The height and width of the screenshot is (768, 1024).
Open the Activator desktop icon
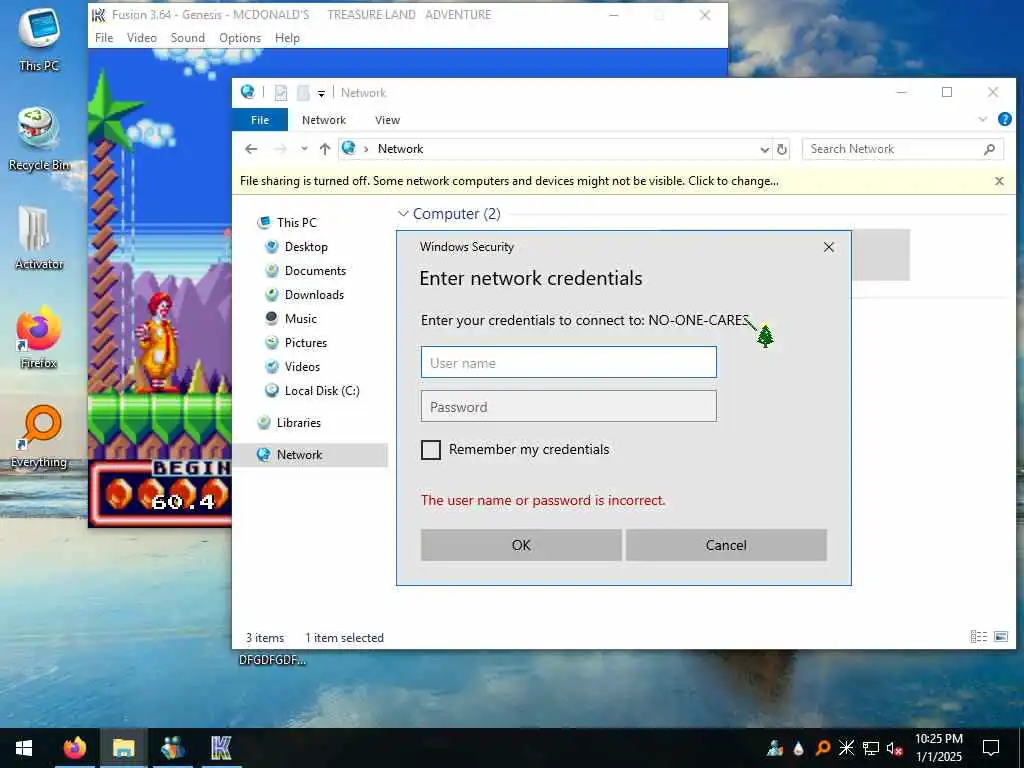39,238
